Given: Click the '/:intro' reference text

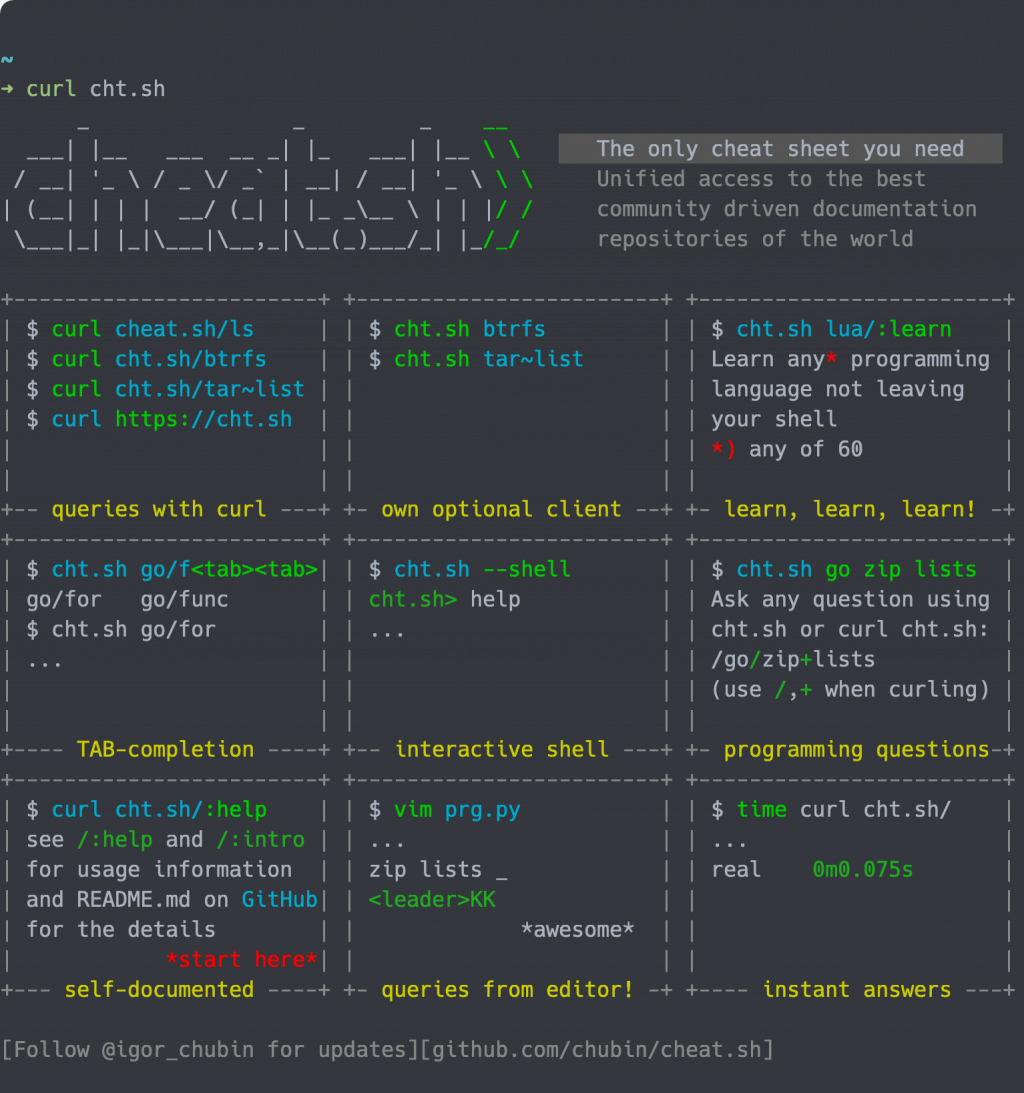Looking at the screenshot, I should point(261,839).
